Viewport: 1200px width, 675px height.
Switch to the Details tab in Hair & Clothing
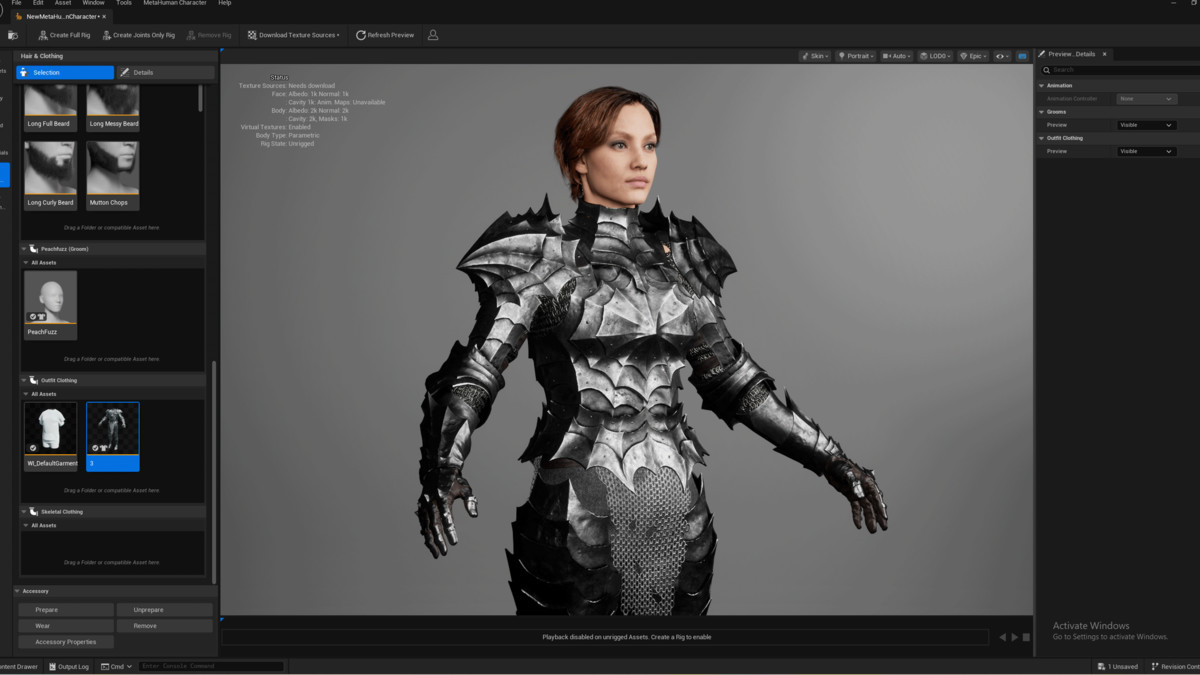tap(165, 73)
